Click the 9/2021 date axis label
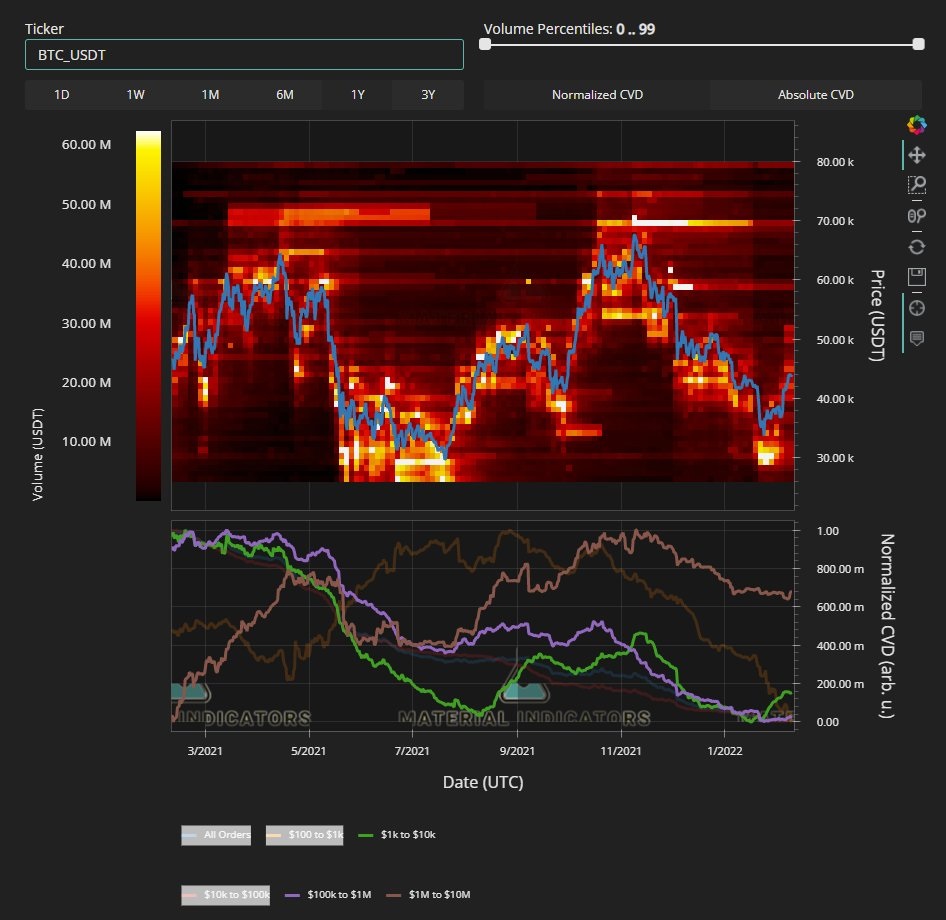This screenshot has width=946, height=920. (517, 751)
